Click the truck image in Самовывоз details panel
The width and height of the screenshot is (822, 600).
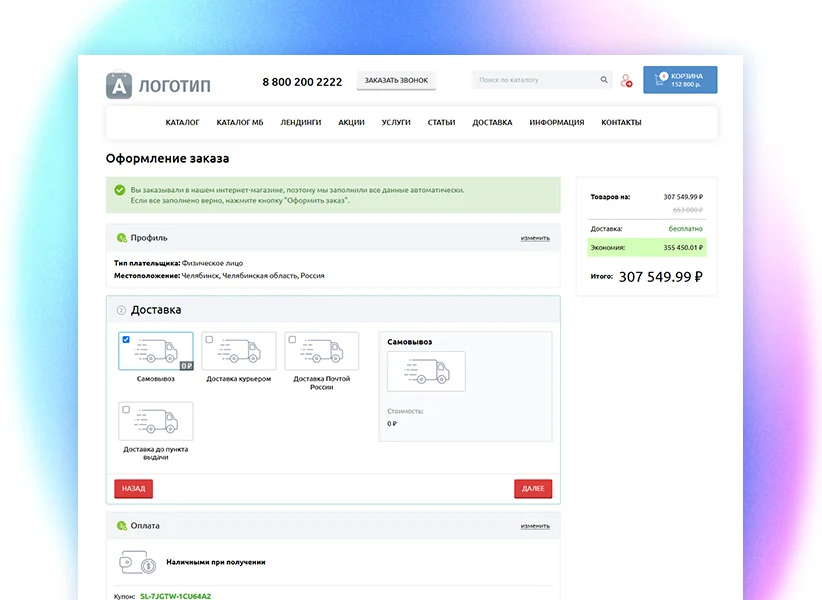pyautogui.click(x=426, y=371)
